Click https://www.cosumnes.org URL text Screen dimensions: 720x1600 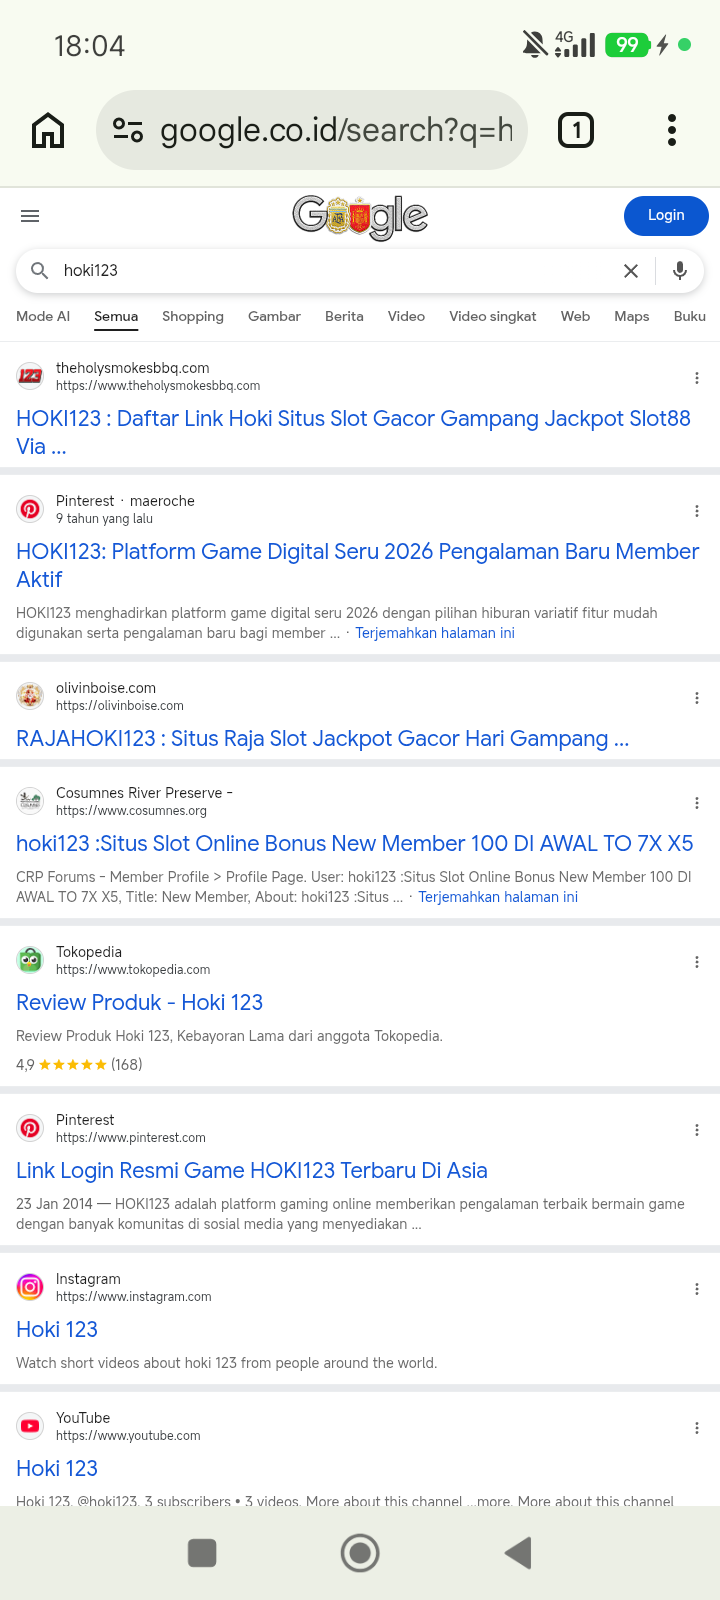point(131,811)
